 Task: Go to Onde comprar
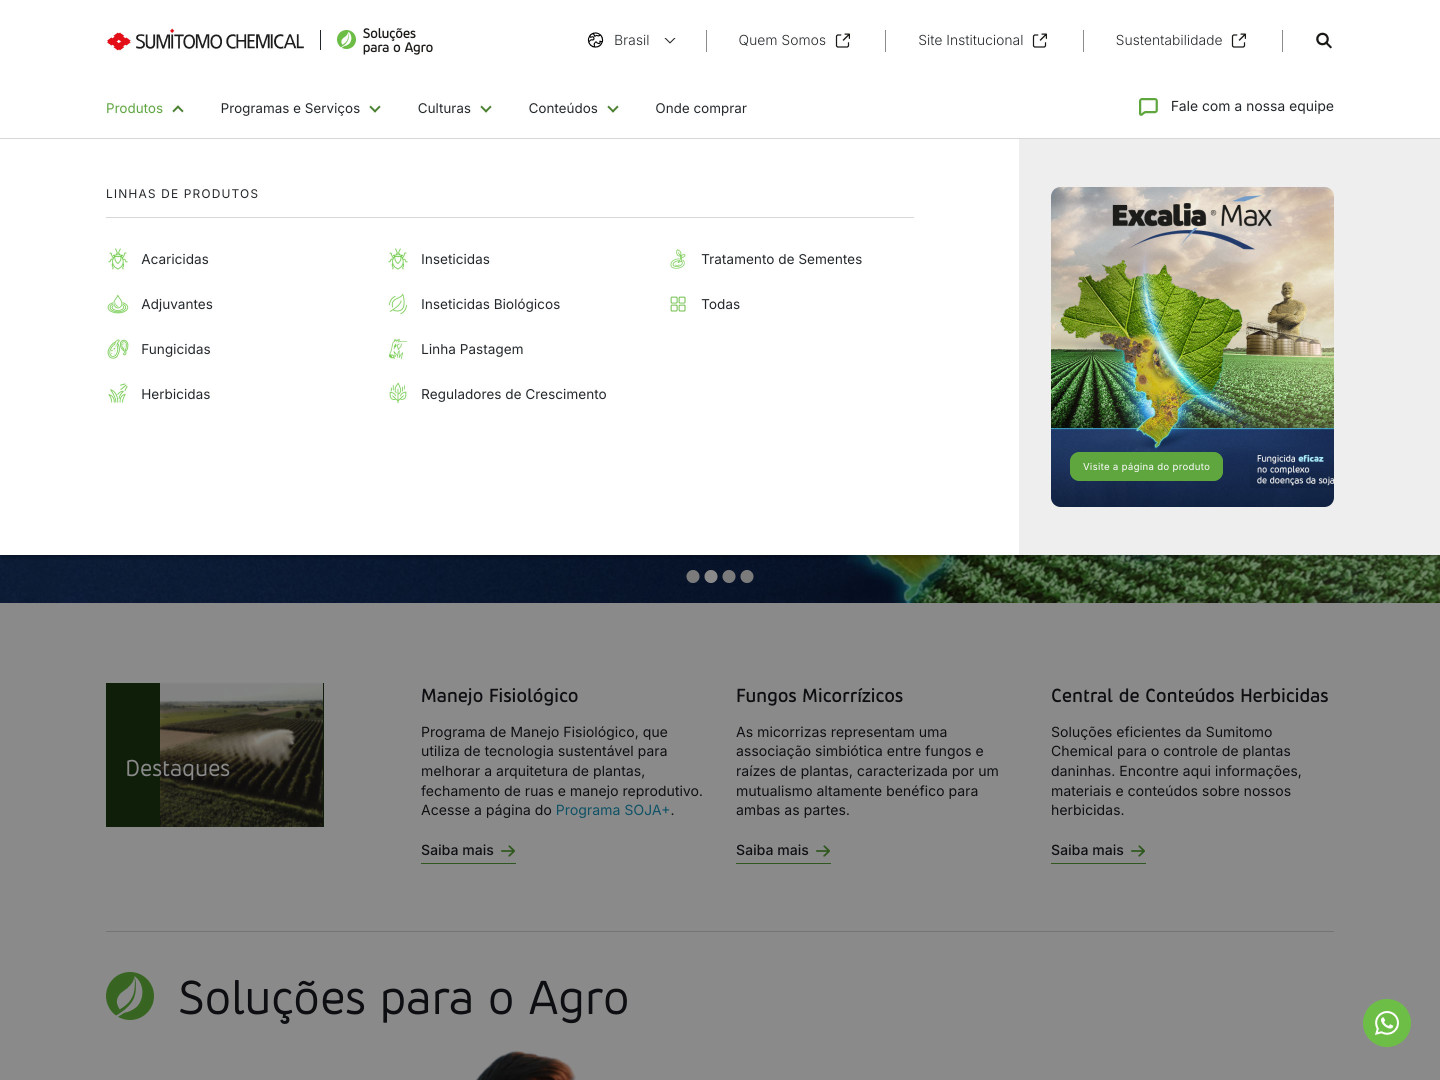701,108
